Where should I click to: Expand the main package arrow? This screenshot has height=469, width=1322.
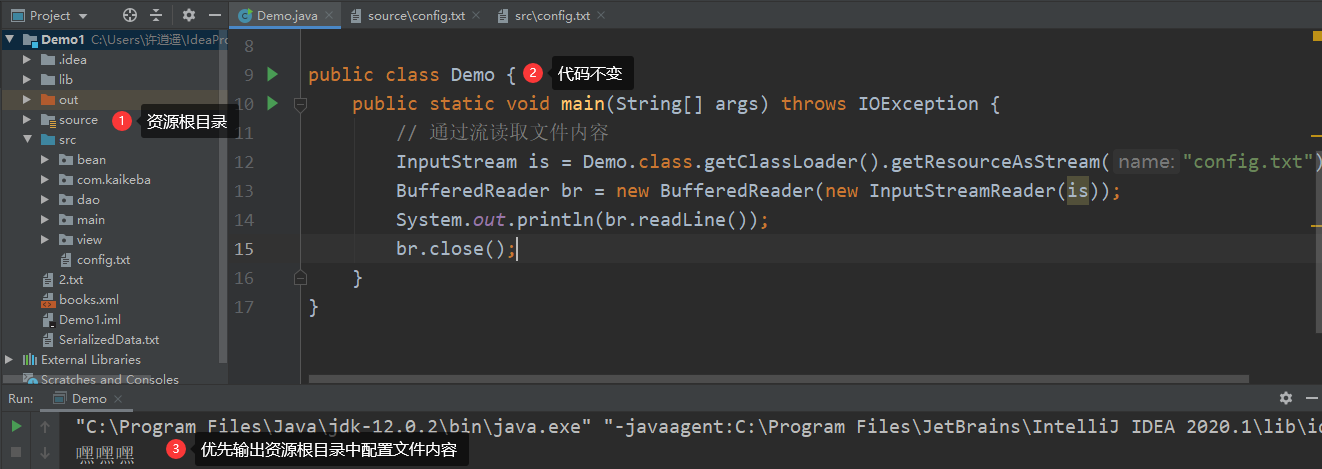click(45, 220)
